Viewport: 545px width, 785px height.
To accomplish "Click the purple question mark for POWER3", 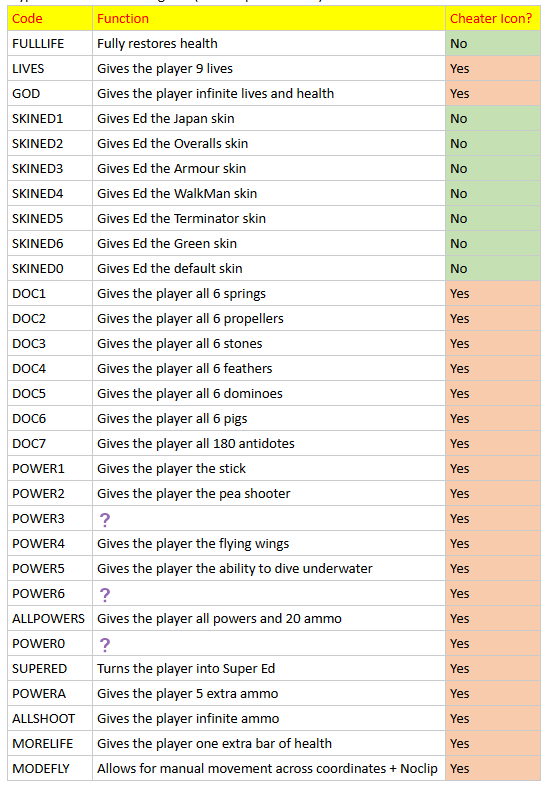I will tap(105, 520).
